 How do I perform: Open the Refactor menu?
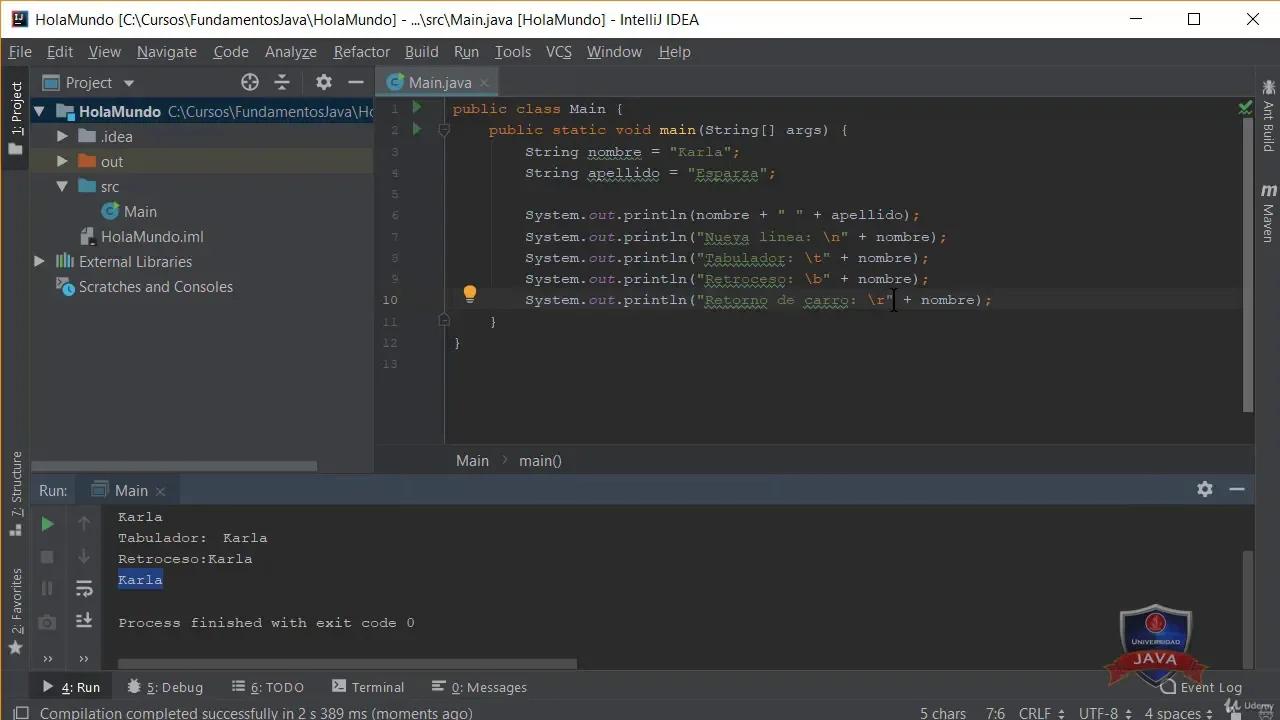click(361, 51)
